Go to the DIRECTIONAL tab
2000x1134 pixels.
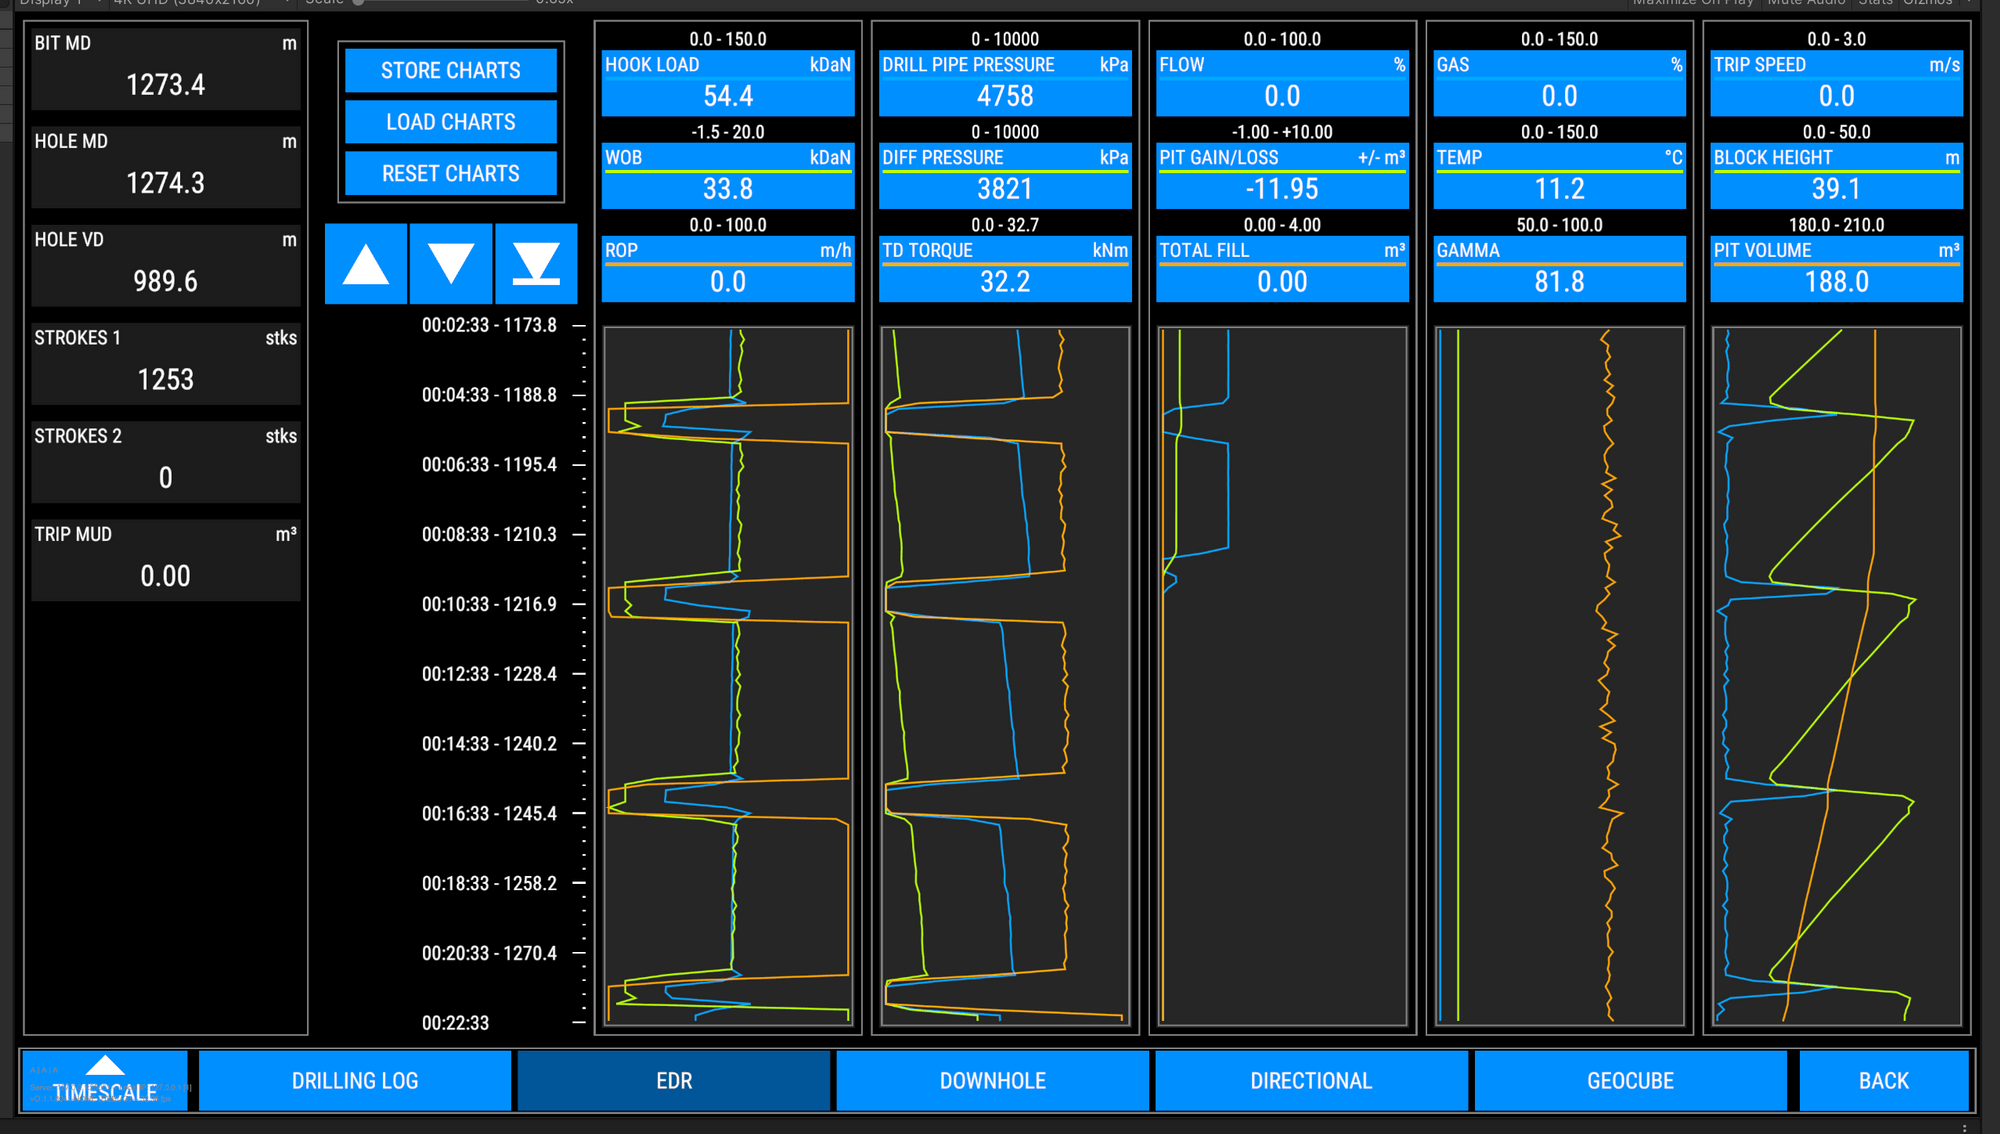pyautogui.click(x=1311, y=1081)
